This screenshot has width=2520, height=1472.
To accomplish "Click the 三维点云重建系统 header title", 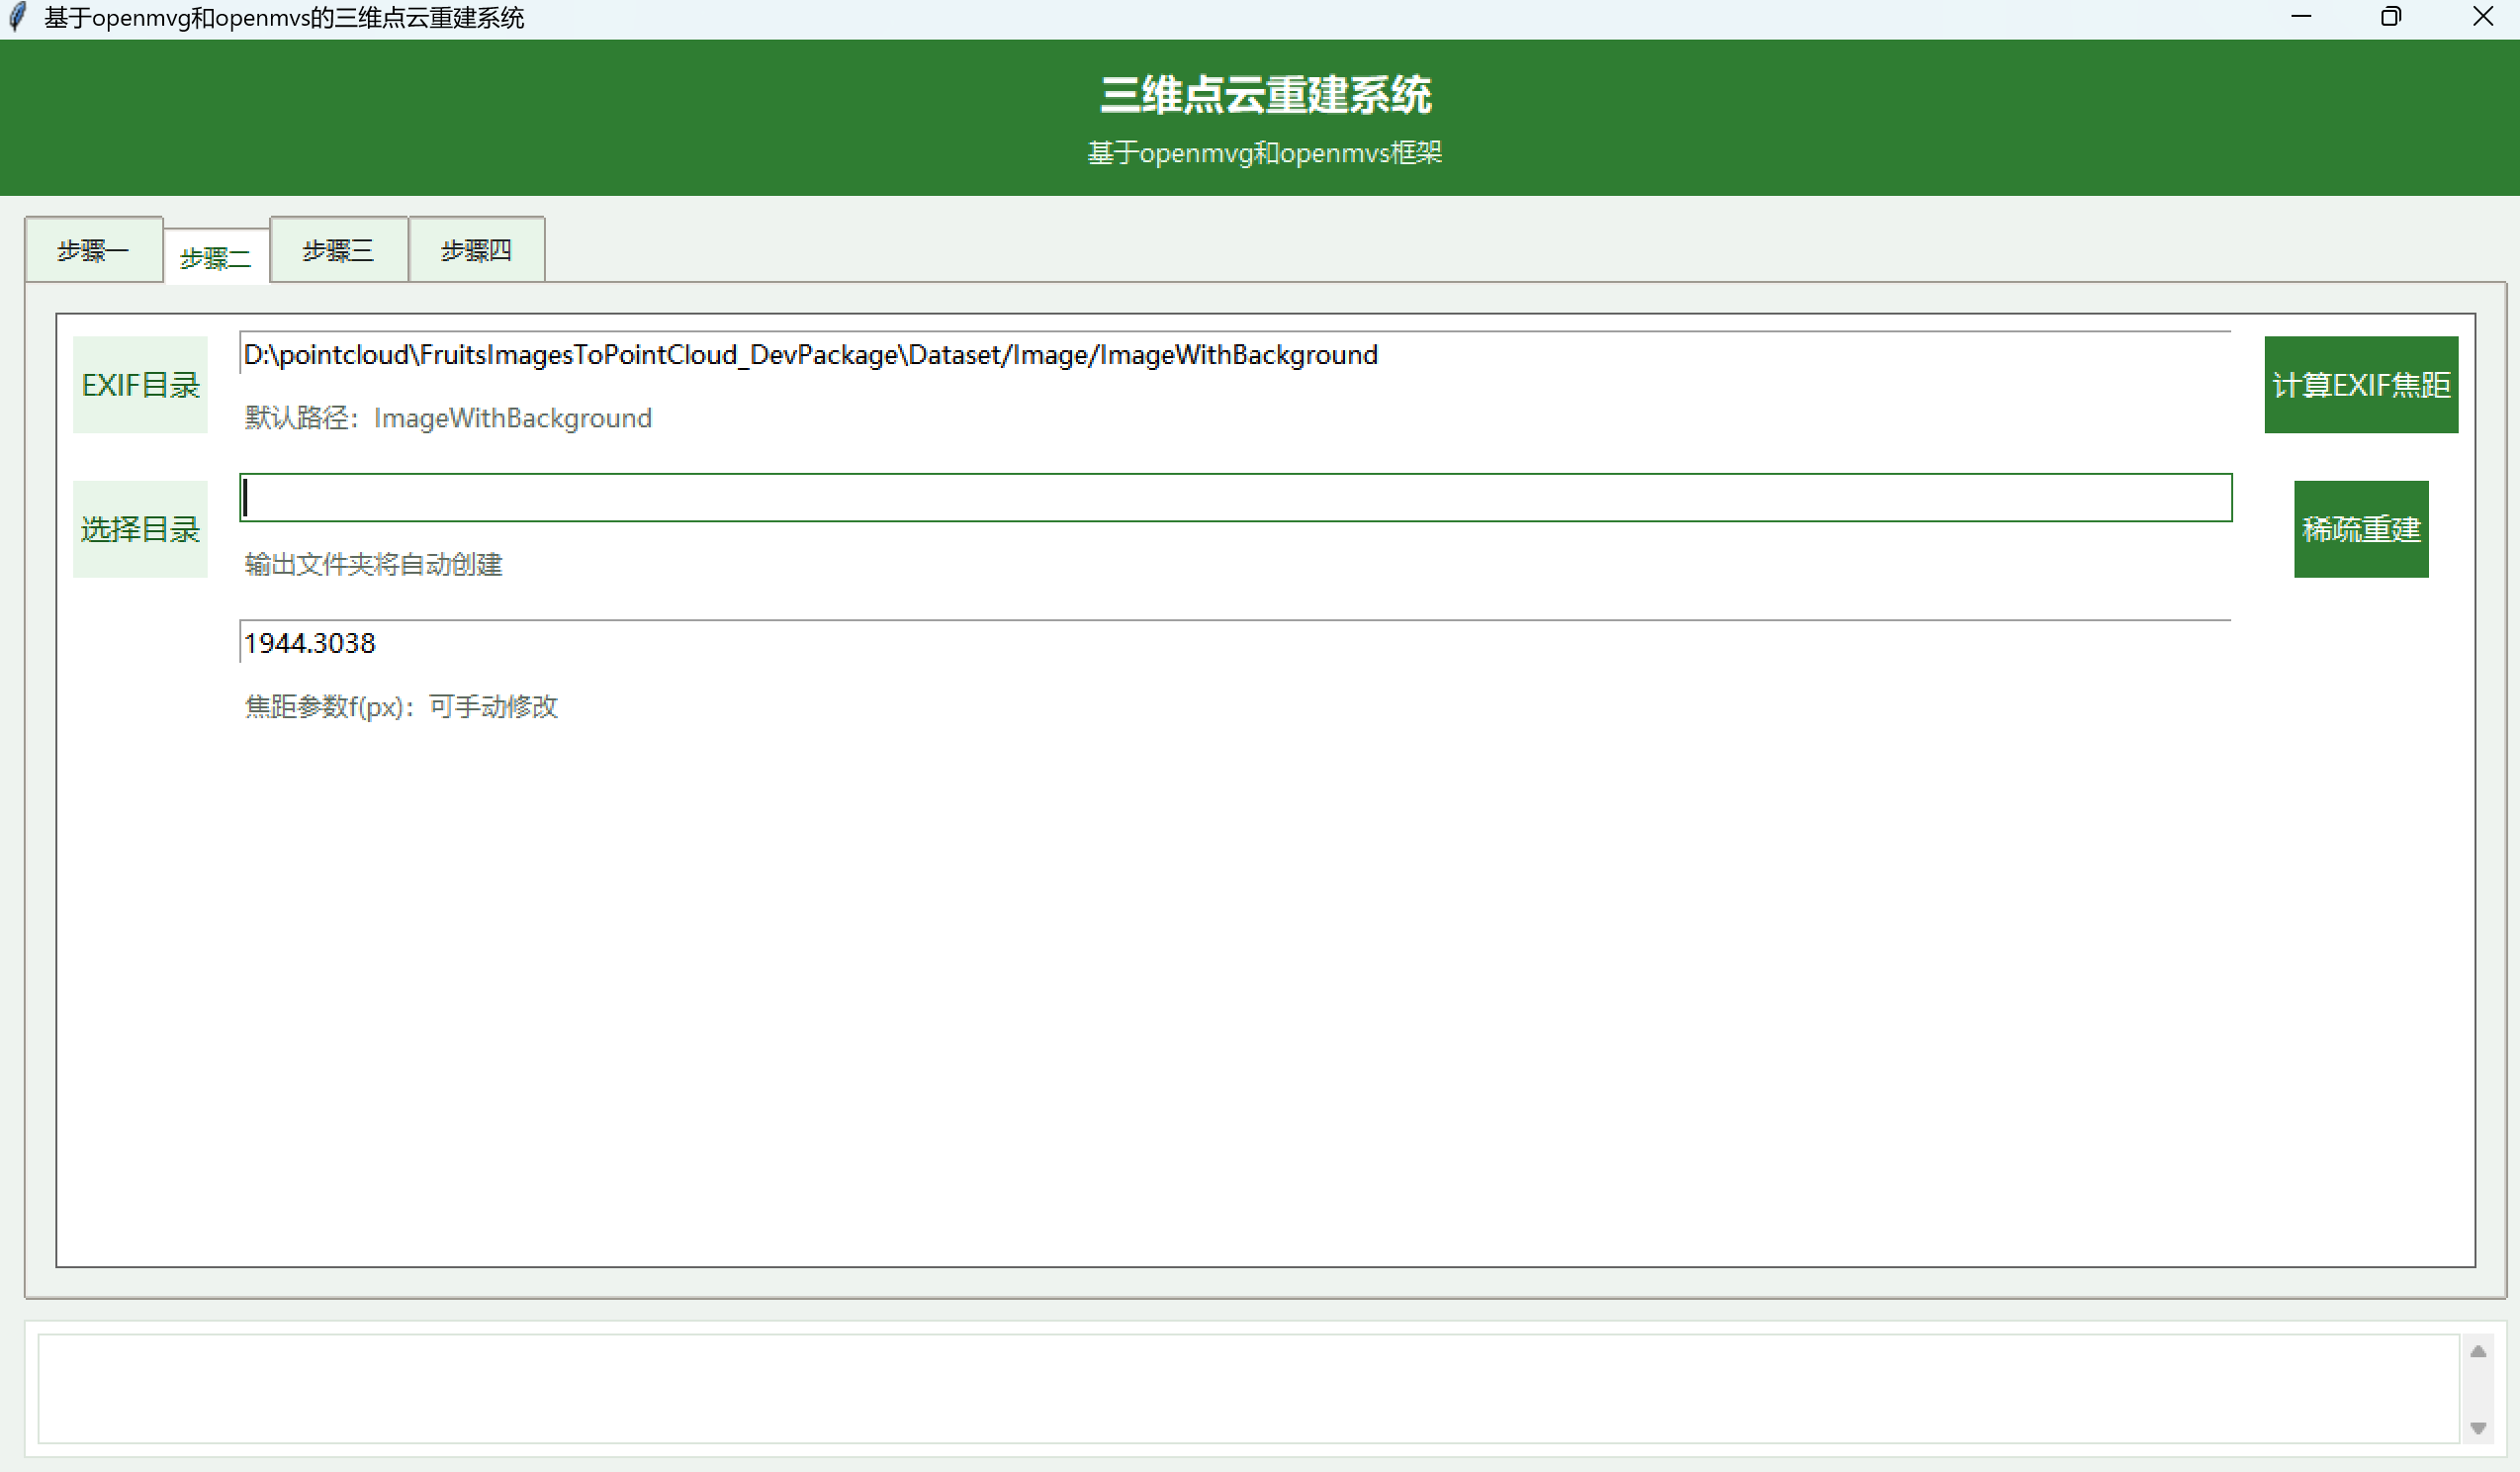I will coord(1265,96).
